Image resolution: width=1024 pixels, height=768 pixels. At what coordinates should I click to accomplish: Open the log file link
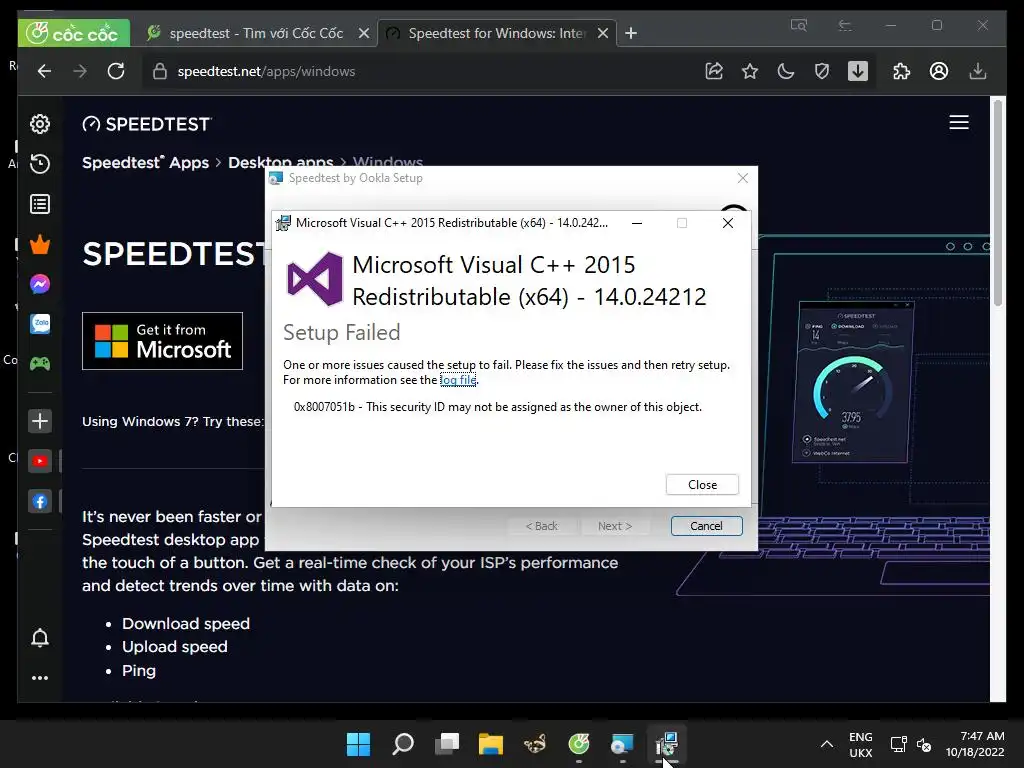(458, 379)
